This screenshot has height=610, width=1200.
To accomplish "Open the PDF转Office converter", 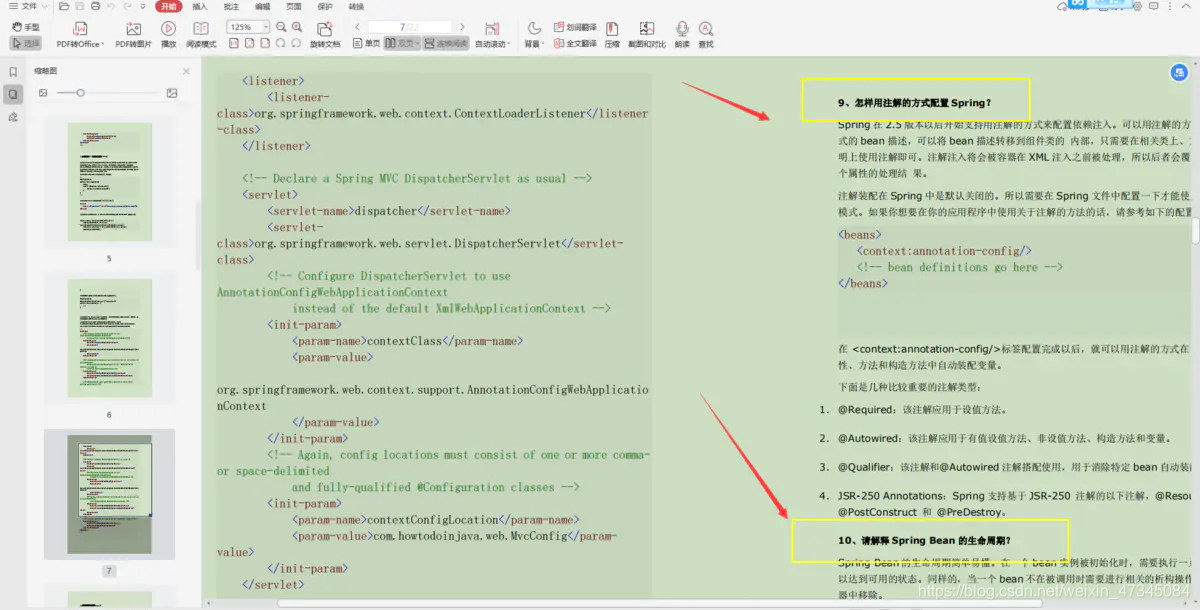I will [78, 35].
